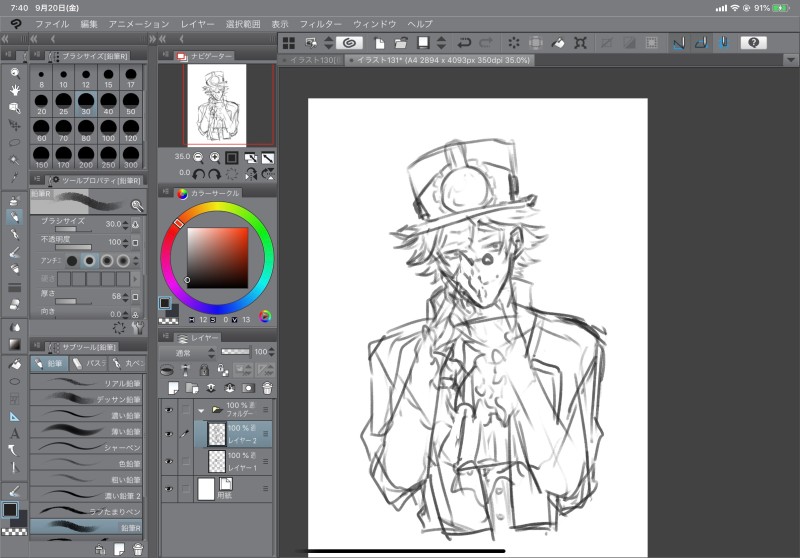The width and height of the screenshot is (800, 558).
Task: Create new layer folder icon
Action: 192,388
